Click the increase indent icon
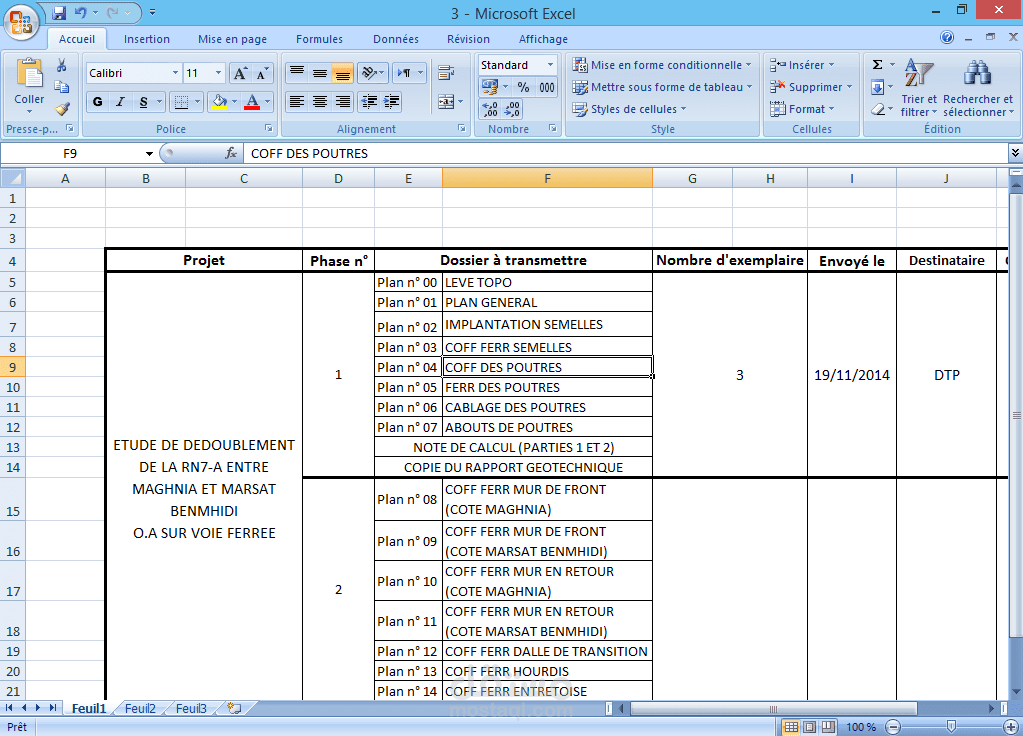1023x736 pixels. pyautogui.click(x=391, y=101)
